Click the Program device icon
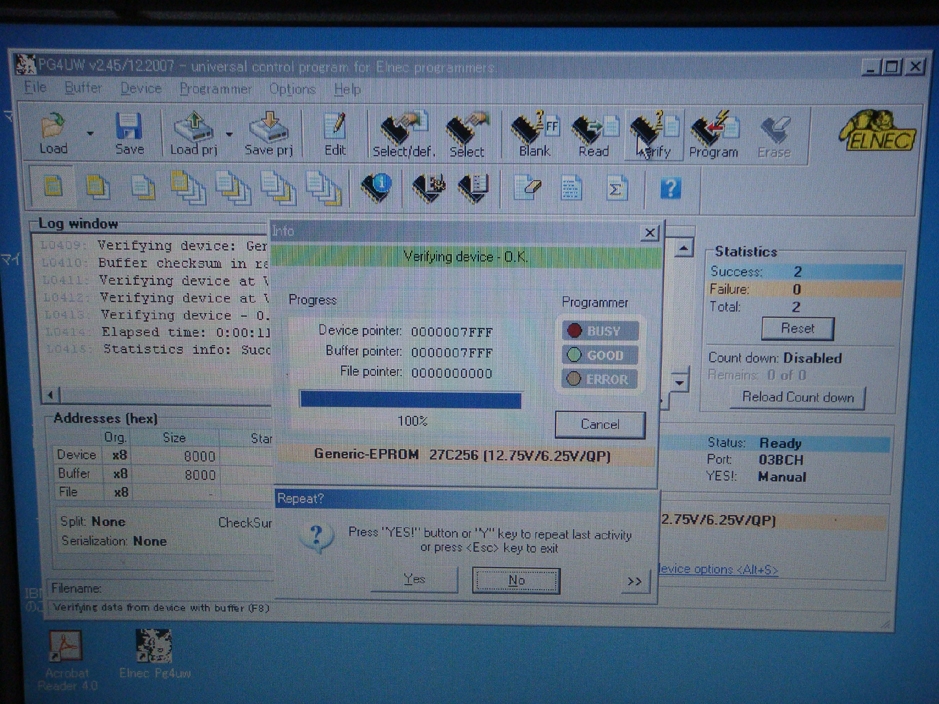The width and height of the screenshot is (939, 704). [713, 135]
